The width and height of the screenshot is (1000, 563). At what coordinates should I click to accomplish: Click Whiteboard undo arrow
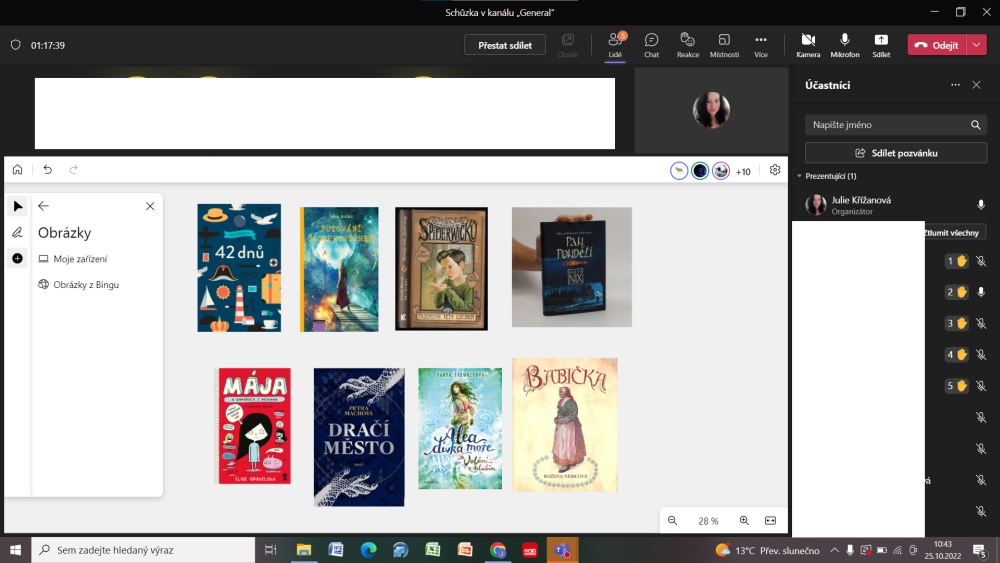coord(47,170)
